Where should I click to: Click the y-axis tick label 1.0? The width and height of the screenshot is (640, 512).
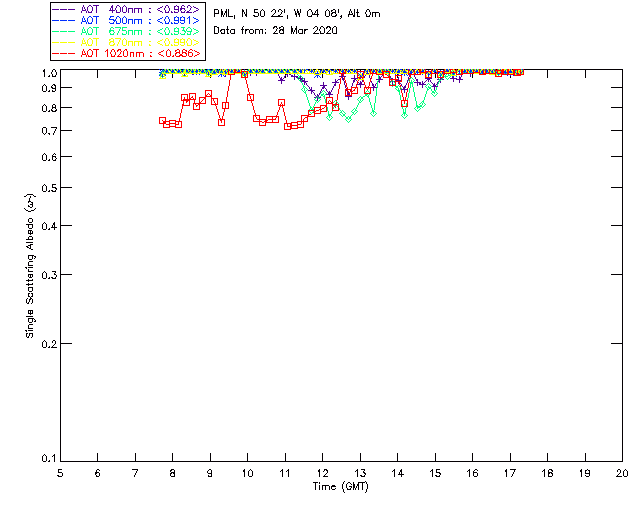click(x=49, y=73)
